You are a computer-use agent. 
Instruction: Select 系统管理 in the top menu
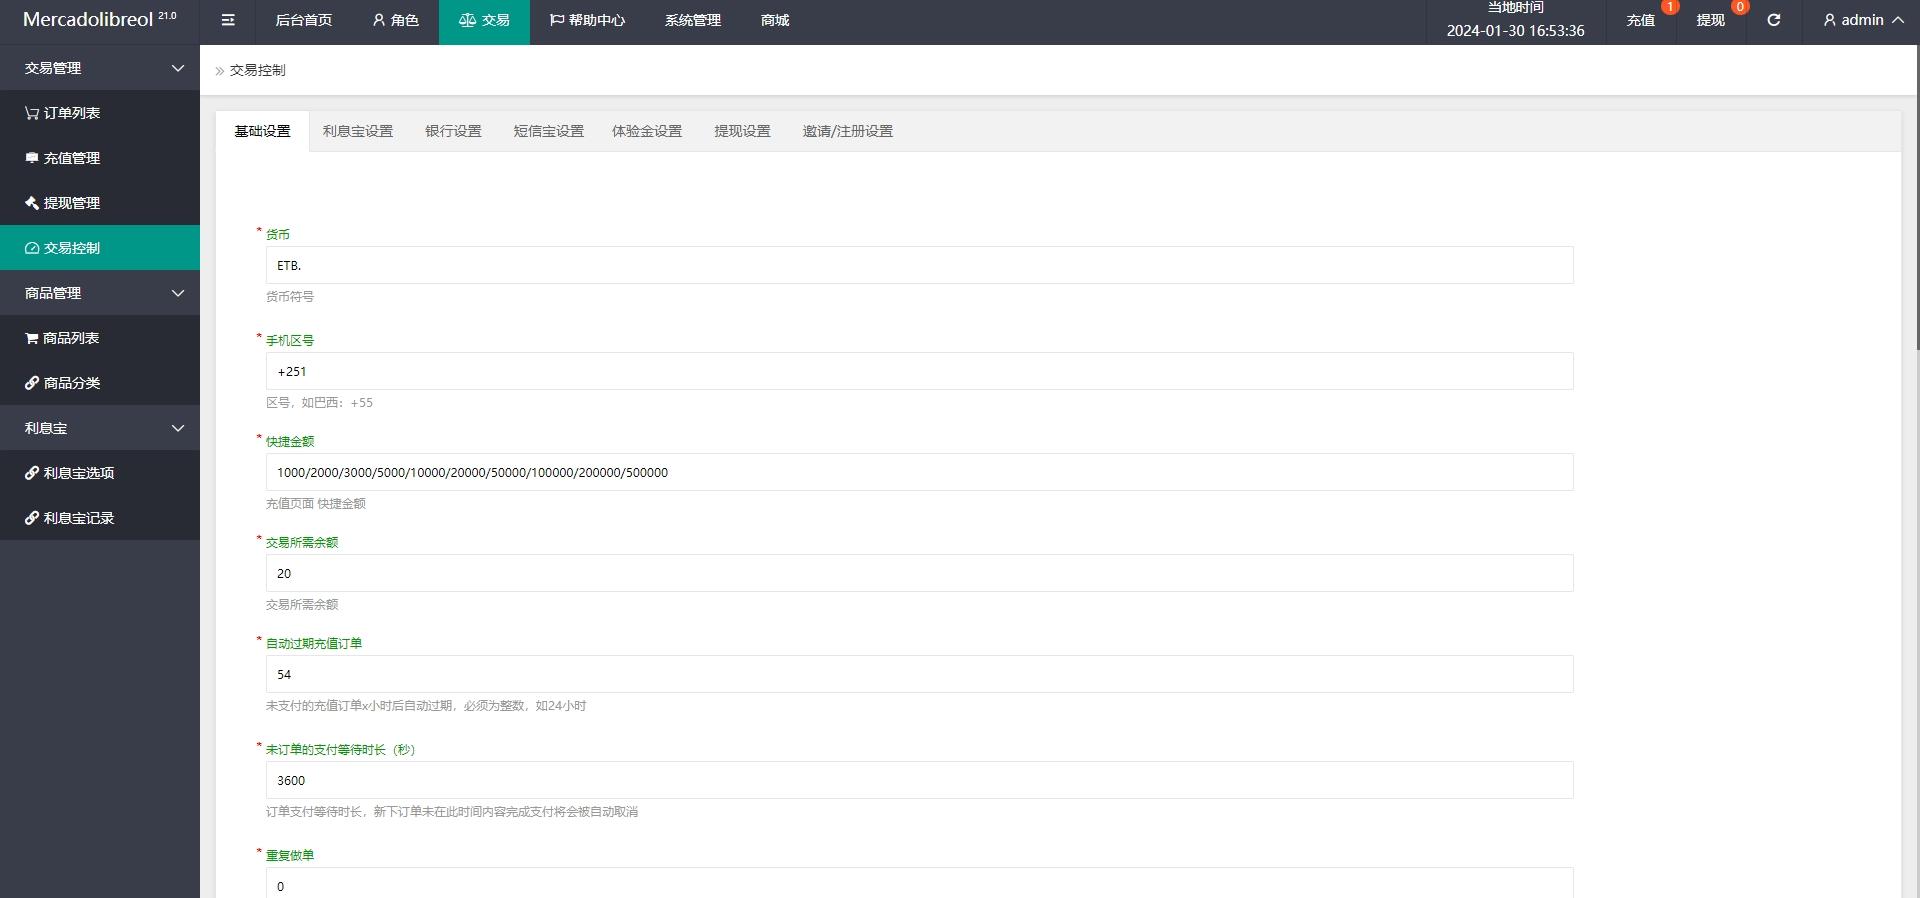click(x=692, y=20)
